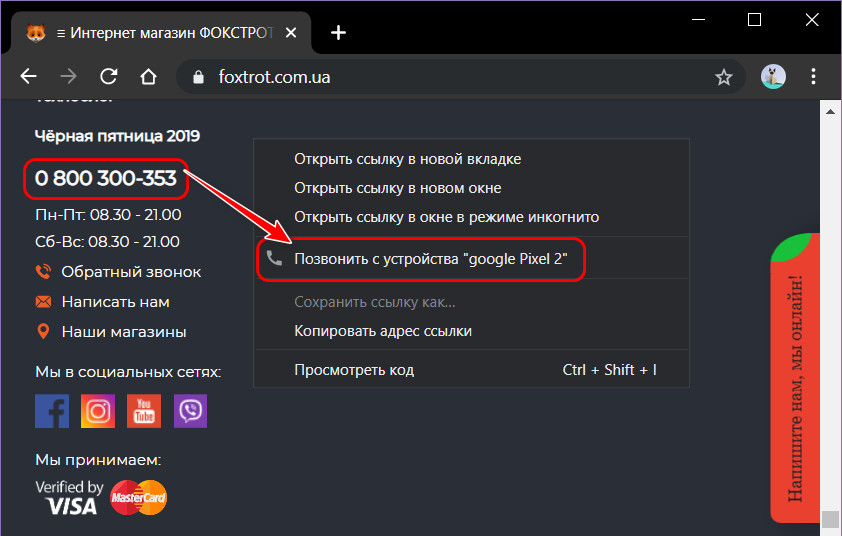
Task: Open the three-dot Chrome menu
Action: click(813, 77)
